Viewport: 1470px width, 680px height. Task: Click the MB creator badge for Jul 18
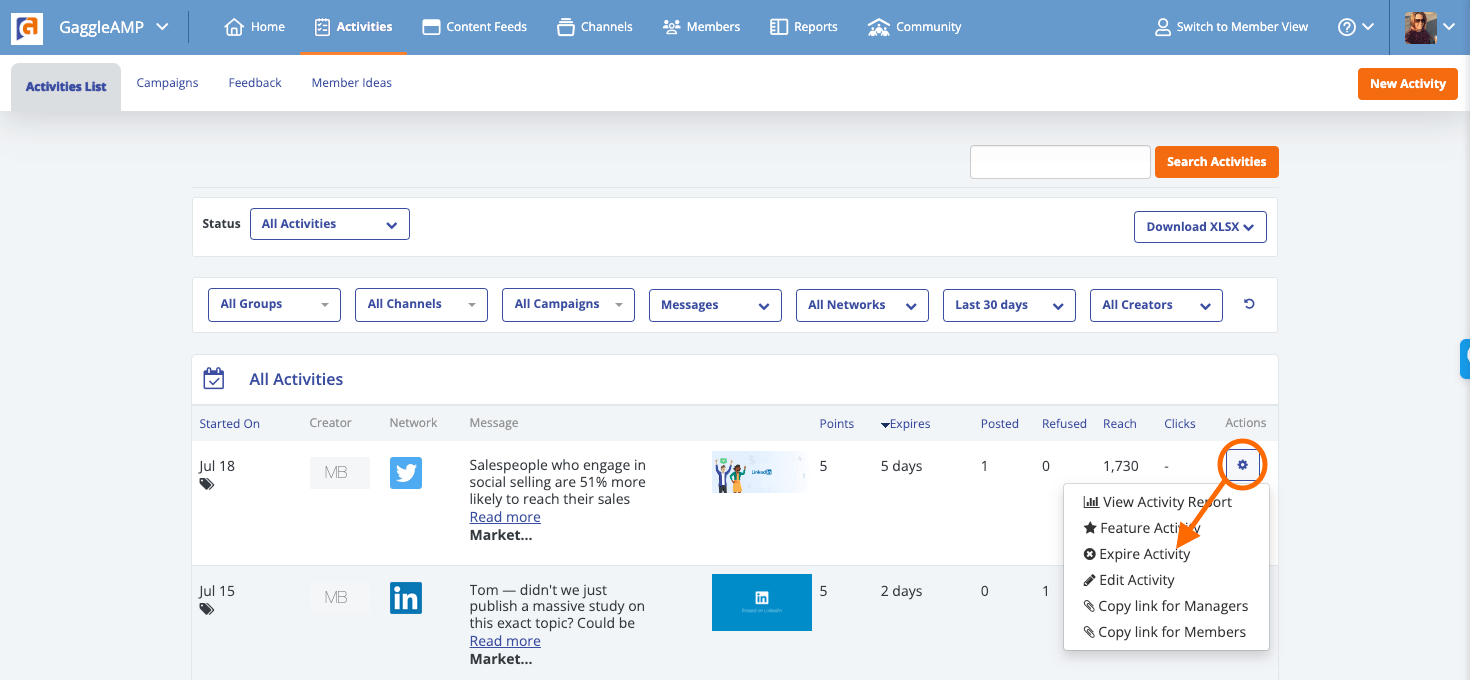point(339,473)
